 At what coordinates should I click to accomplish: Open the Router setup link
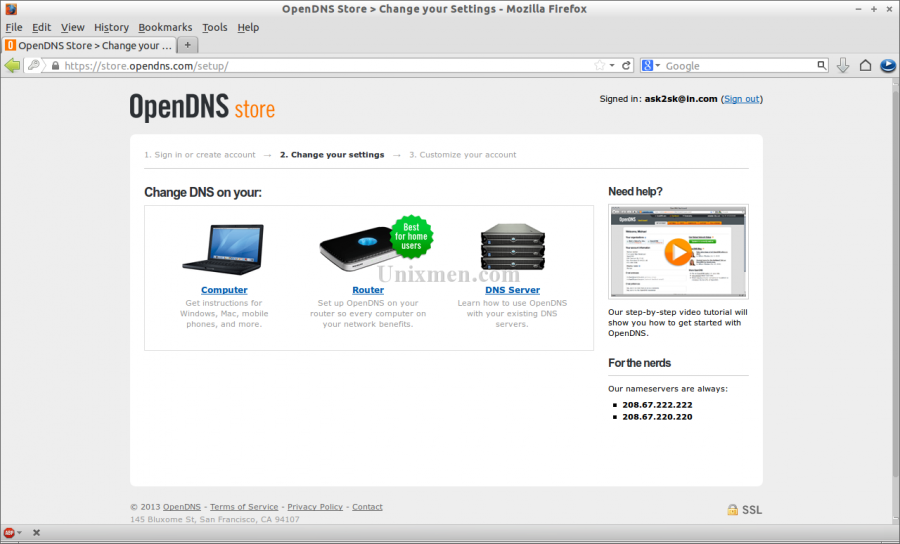368,290
